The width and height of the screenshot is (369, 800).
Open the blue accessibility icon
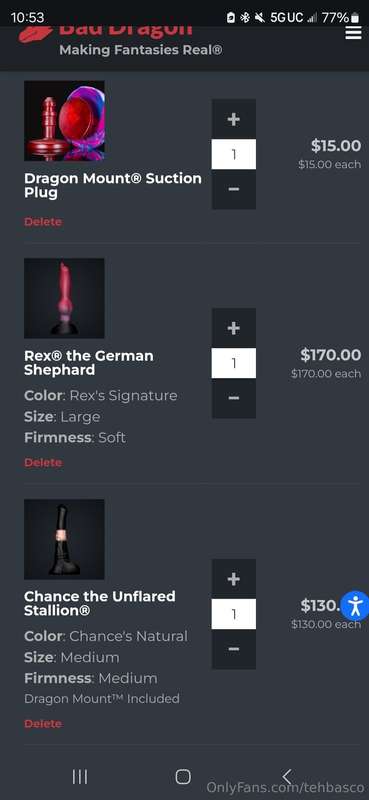tap(355, 606)
